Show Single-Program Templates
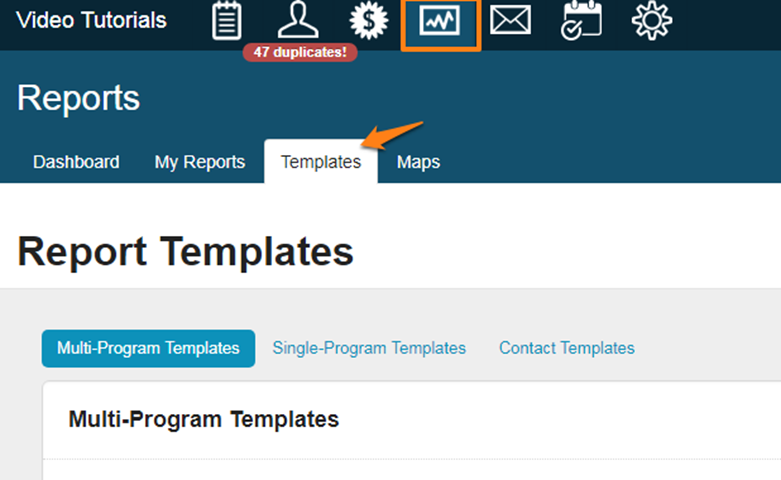 369,348
